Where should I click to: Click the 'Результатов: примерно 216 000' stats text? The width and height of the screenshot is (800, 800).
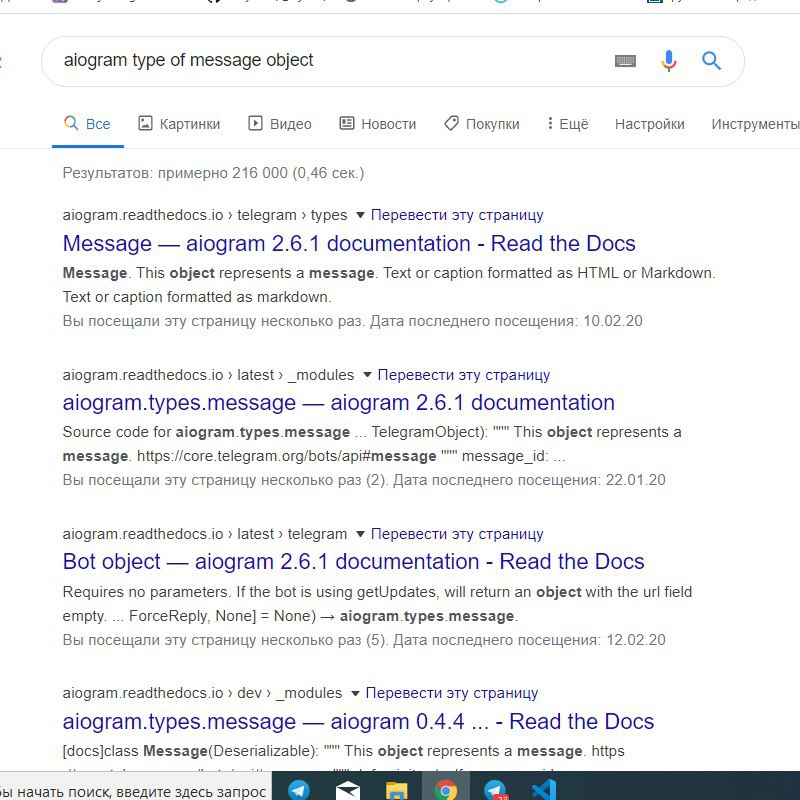(213, 173)
